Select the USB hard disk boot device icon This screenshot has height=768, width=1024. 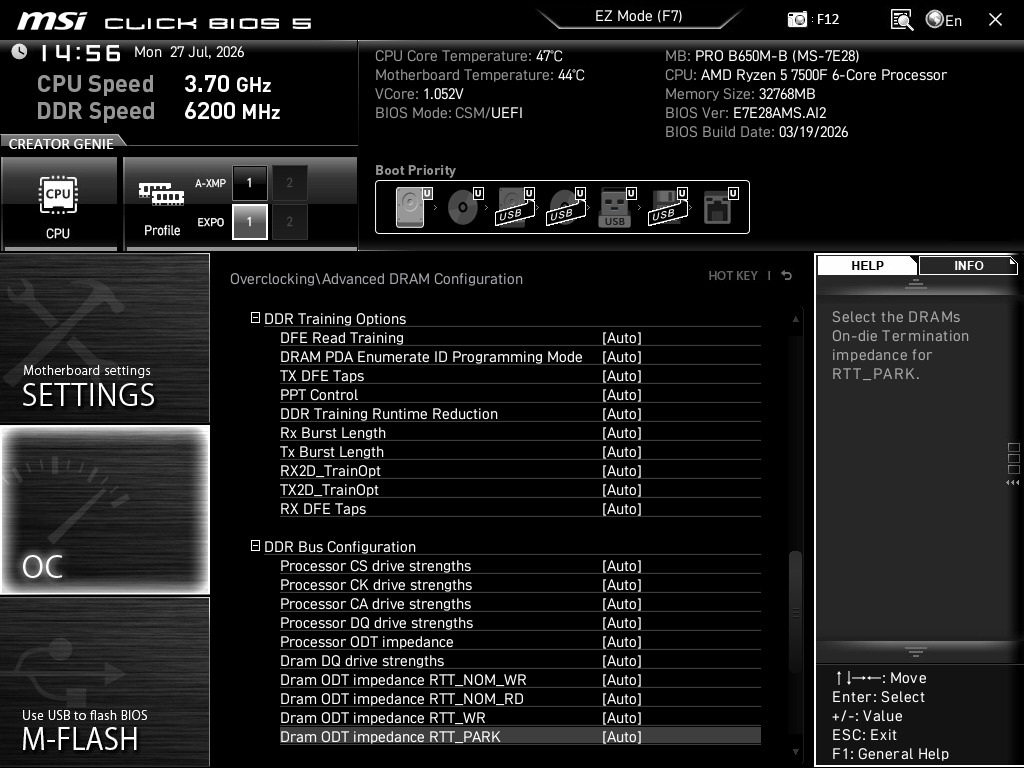[x=515, y=207]
